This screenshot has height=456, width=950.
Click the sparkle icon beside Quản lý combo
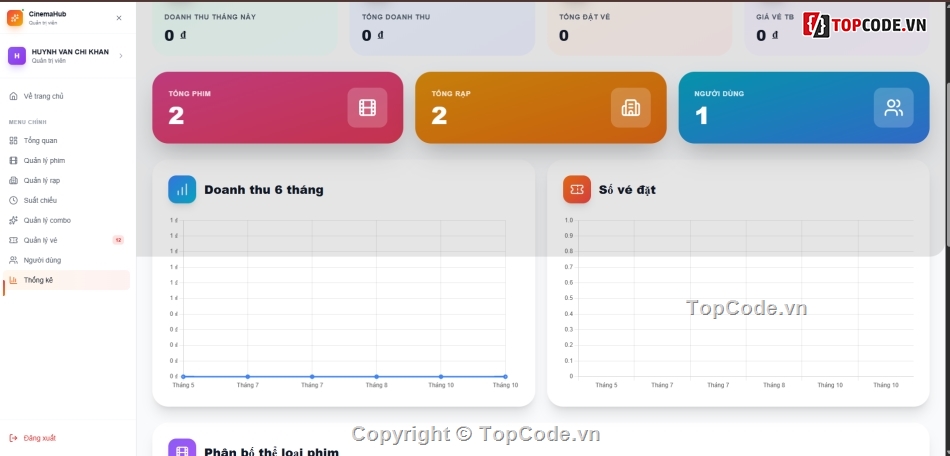click(x=13, y=220)
